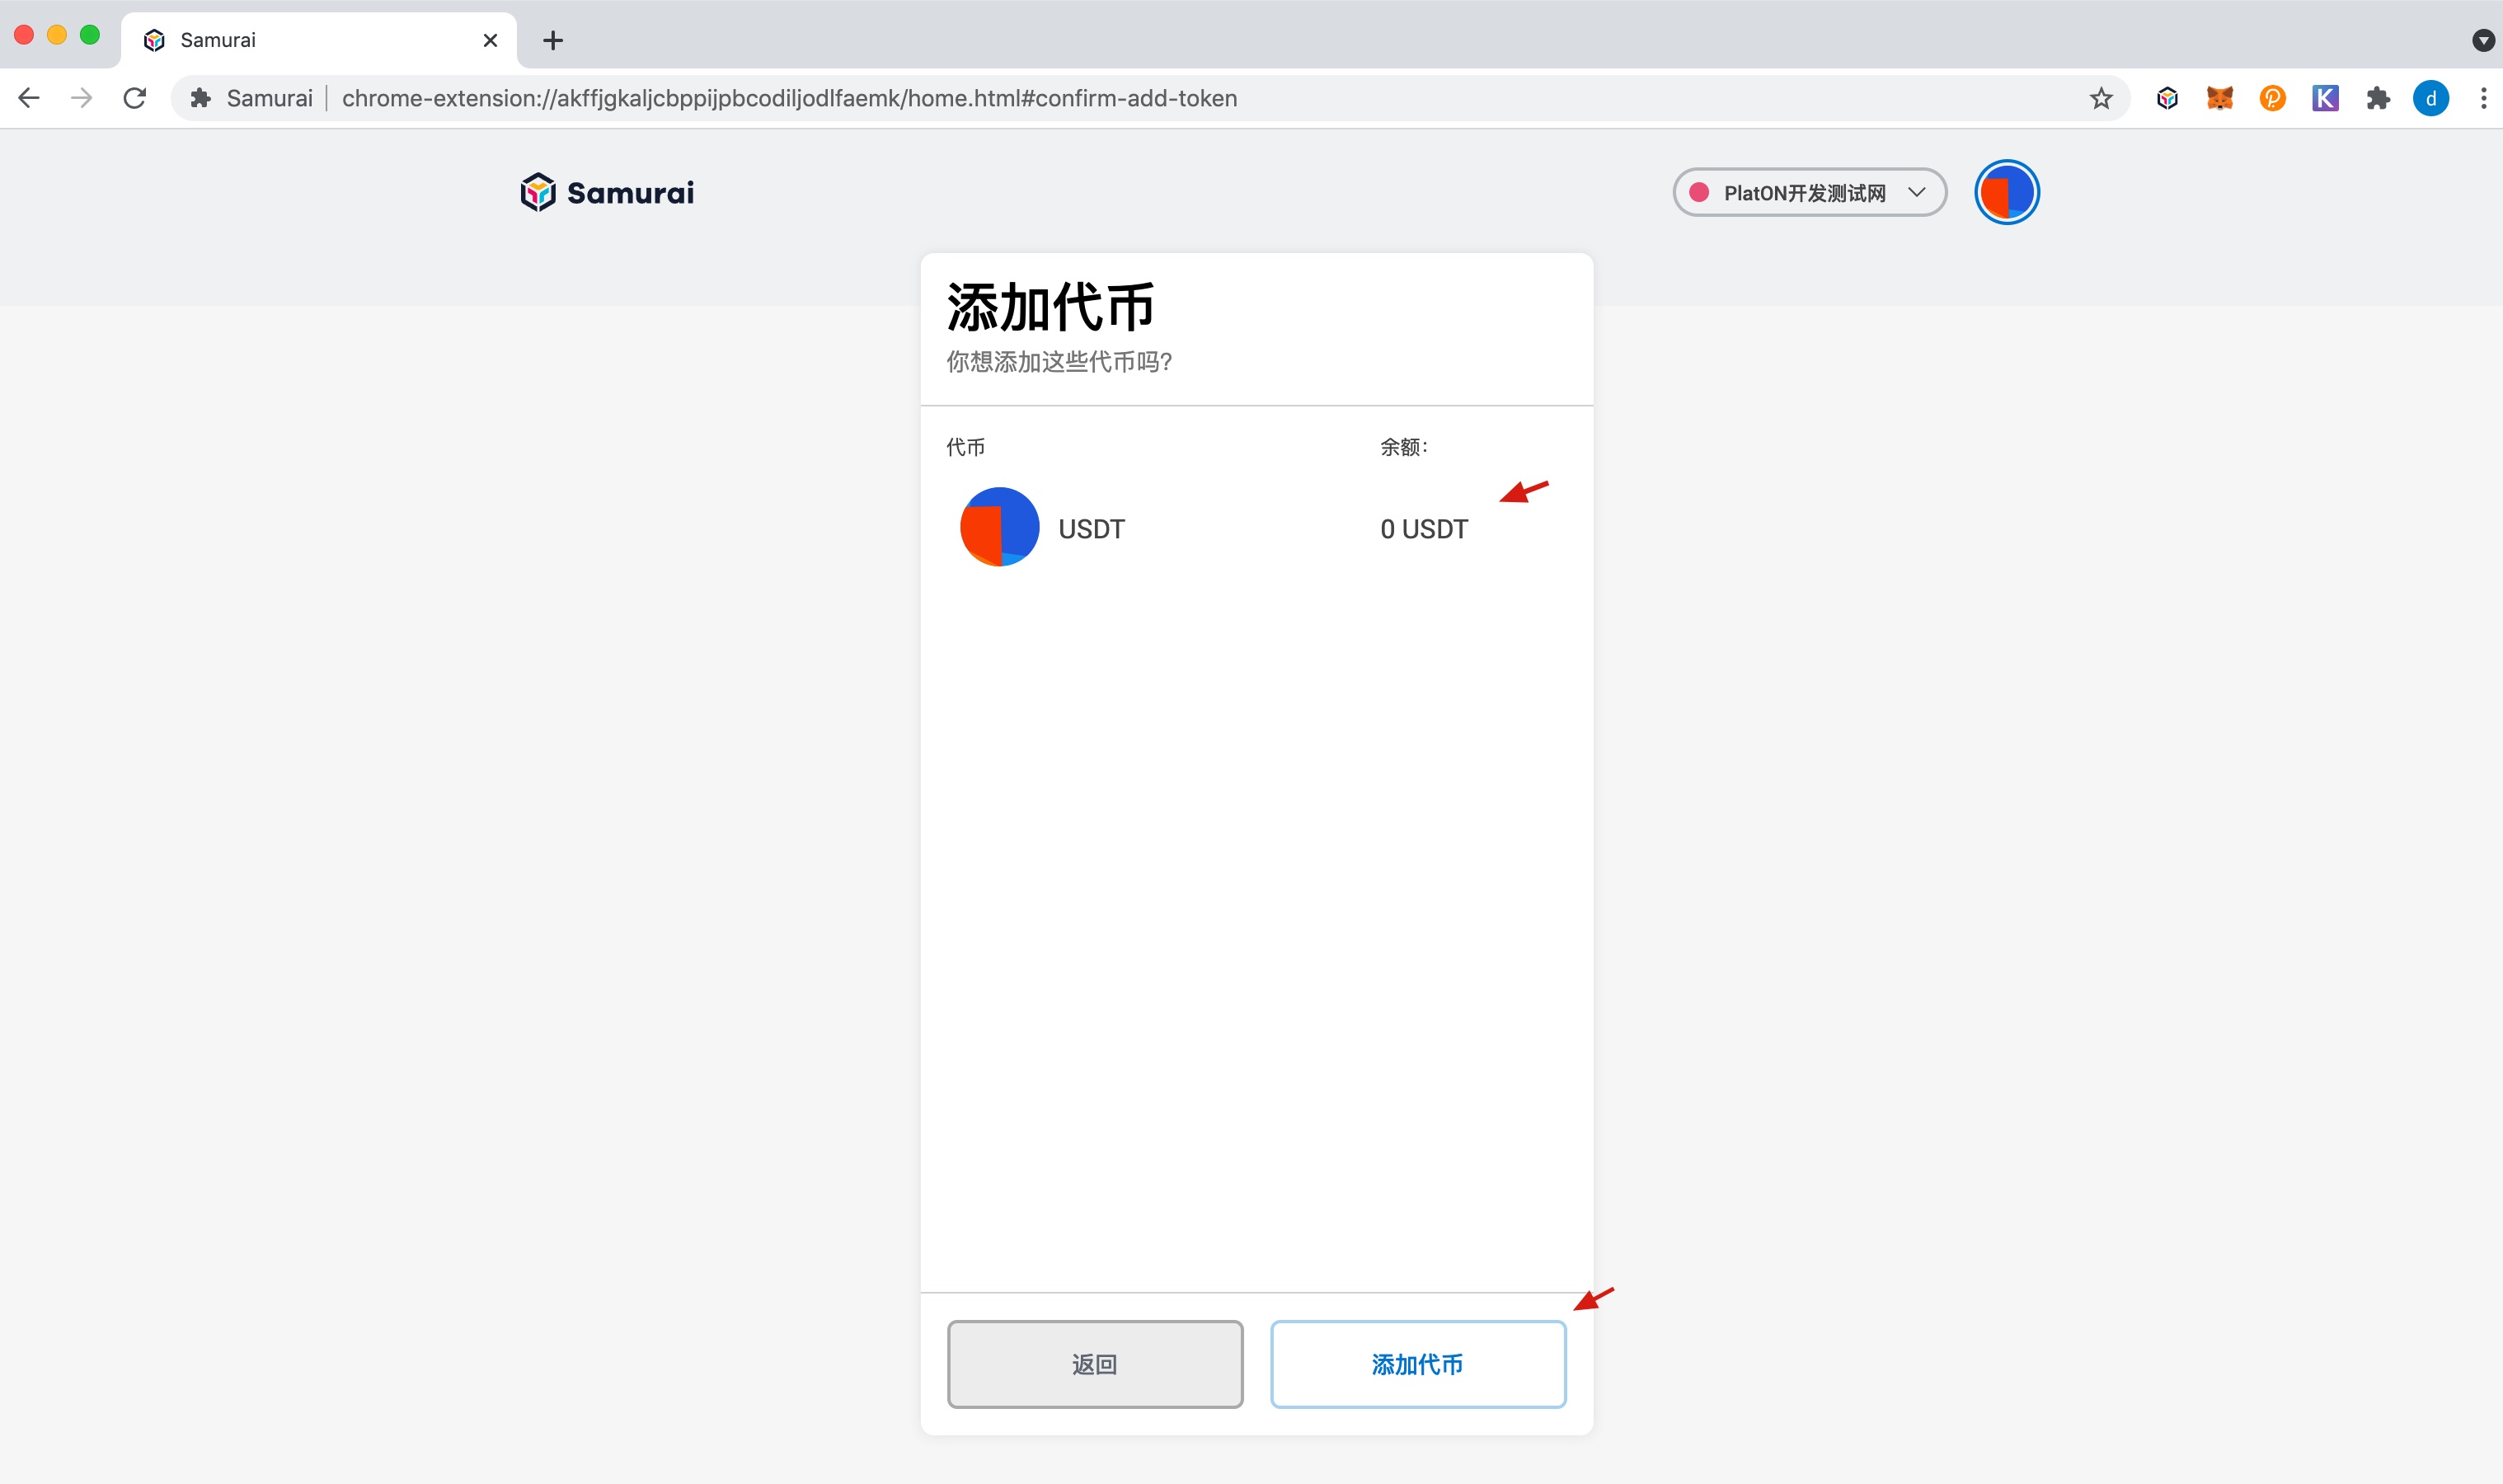Click the address bar URL
The height and width of the screenshot is (1484, 2503).
click(789, 98)
